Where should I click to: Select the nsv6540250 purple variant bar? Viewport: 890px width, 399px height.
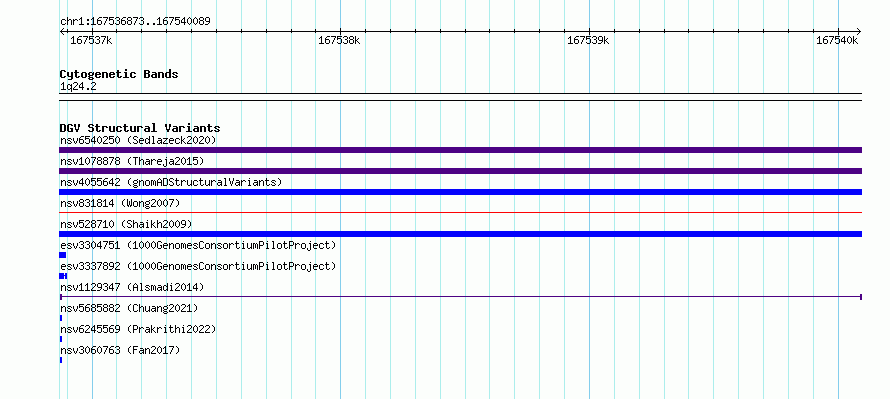click(460, 150)
